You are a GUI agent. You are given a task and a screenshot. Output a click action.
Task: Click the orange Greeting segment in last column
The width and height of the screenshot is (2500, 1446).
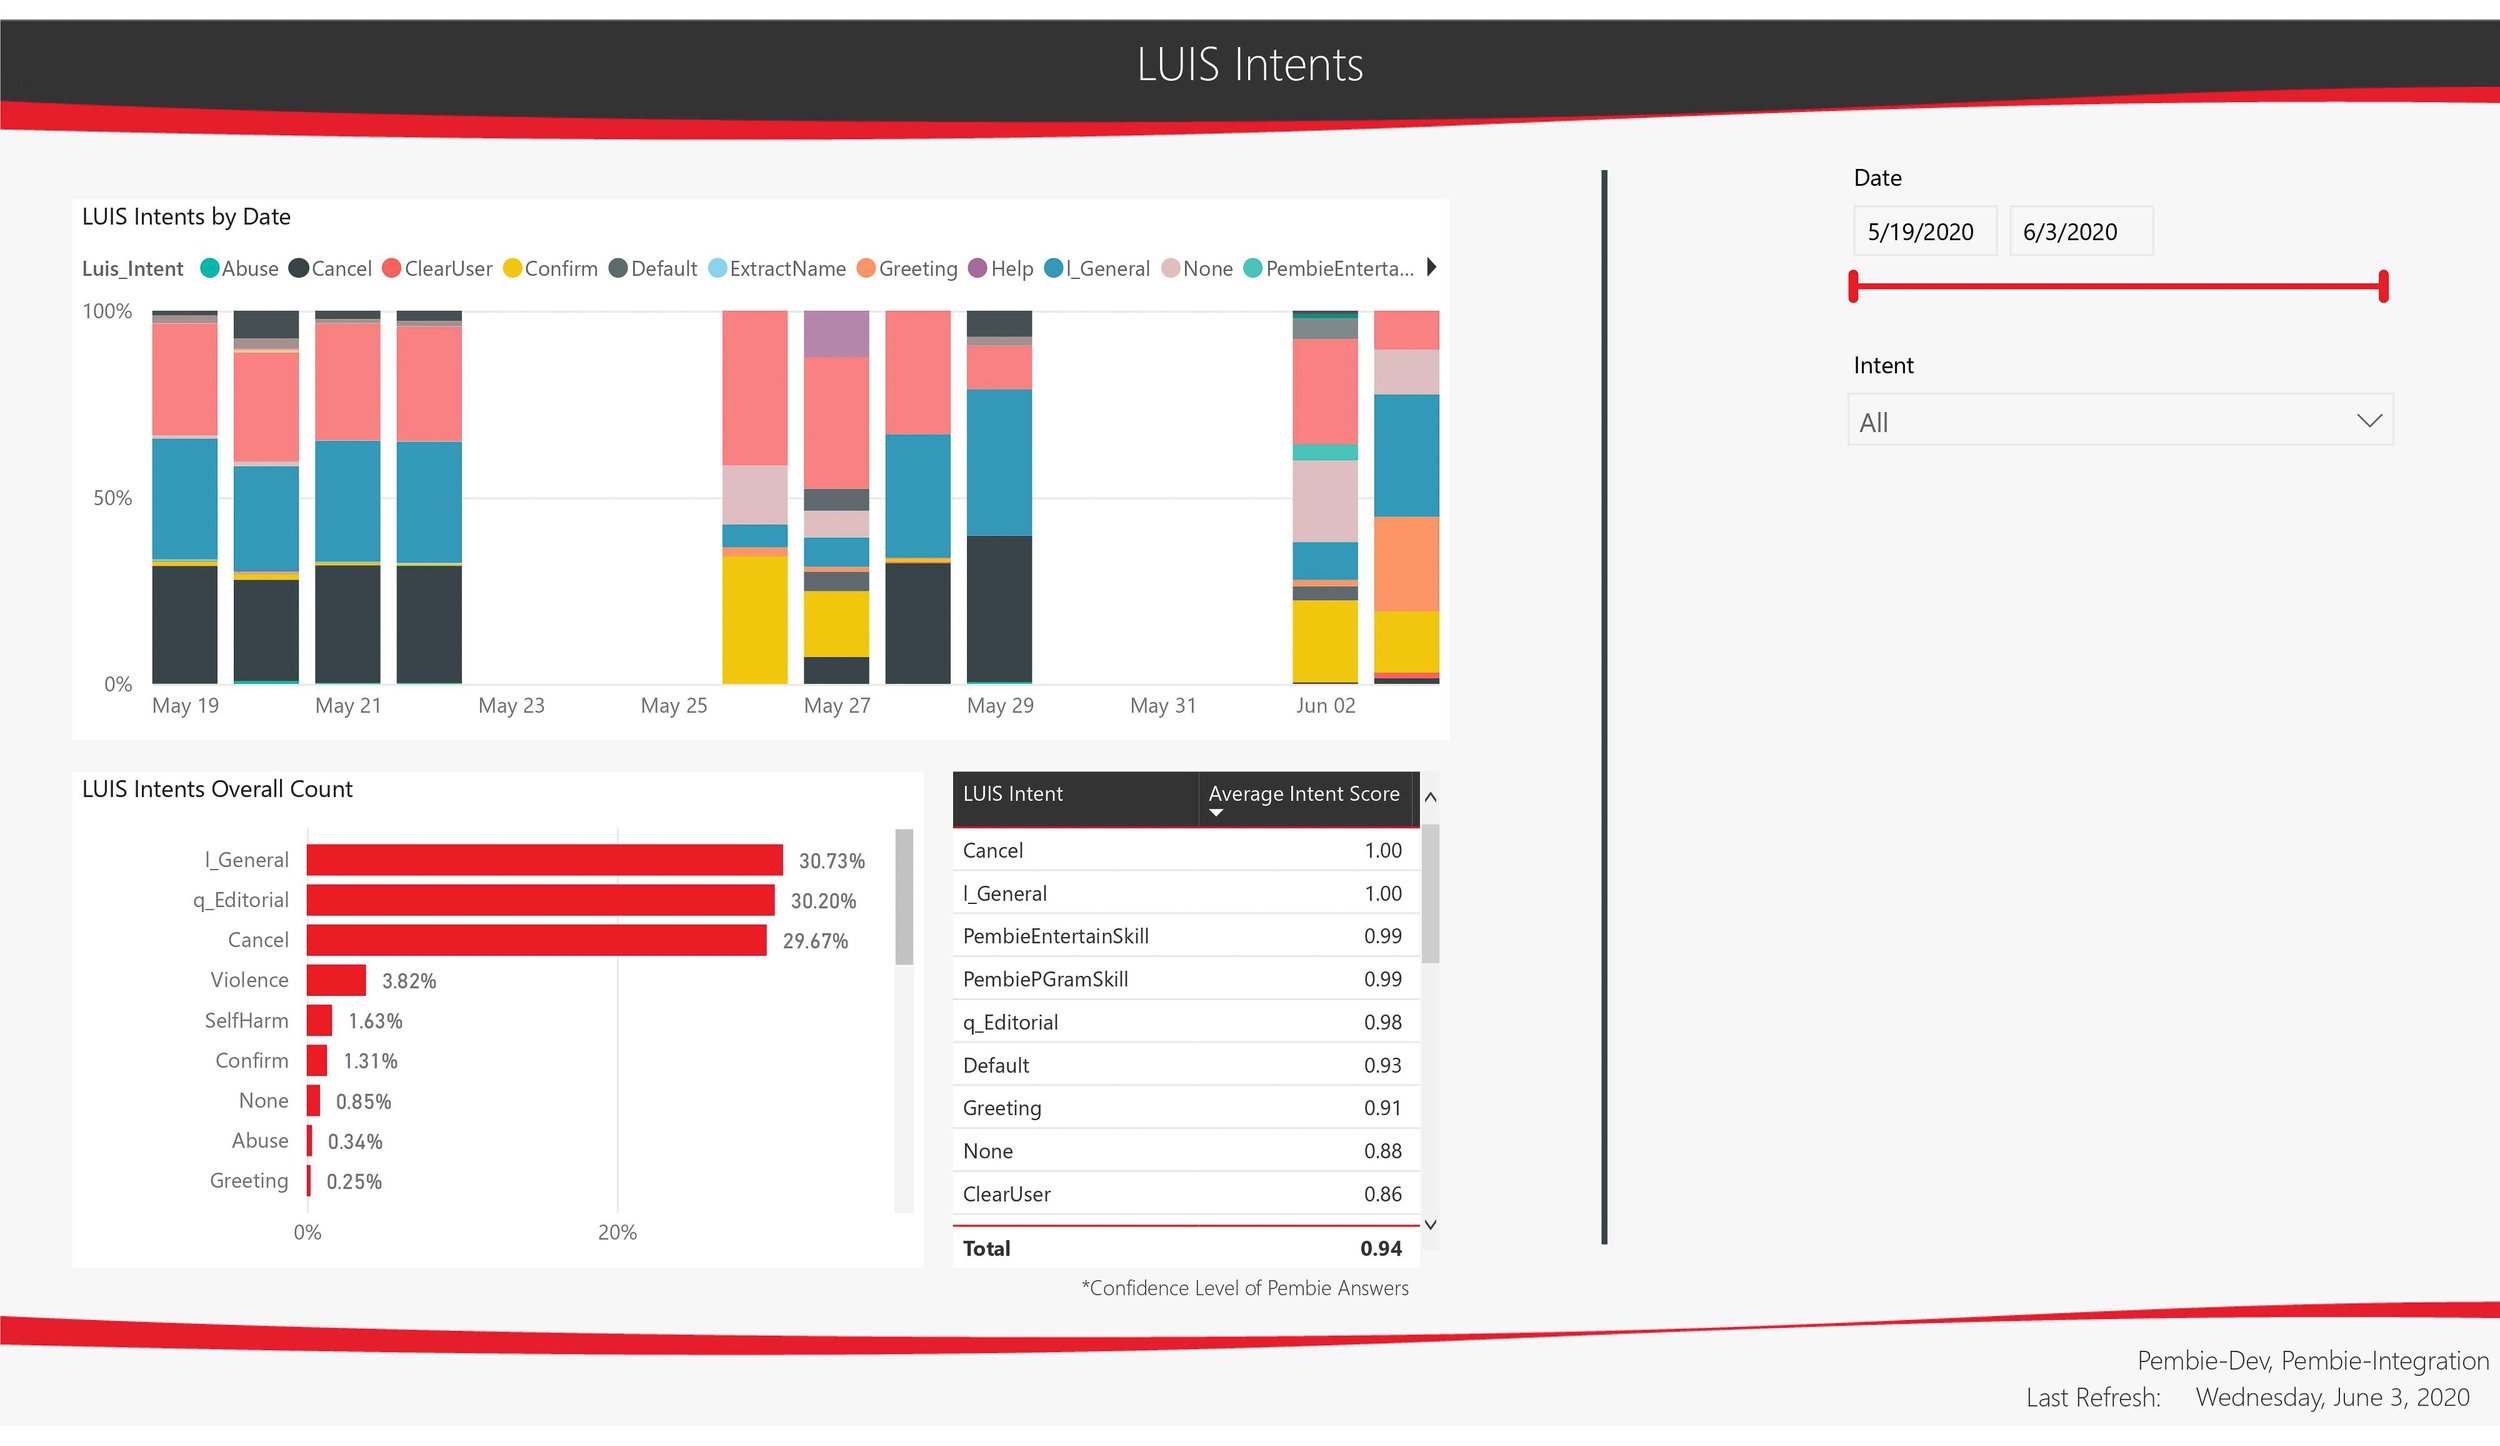click(1406, 564)
